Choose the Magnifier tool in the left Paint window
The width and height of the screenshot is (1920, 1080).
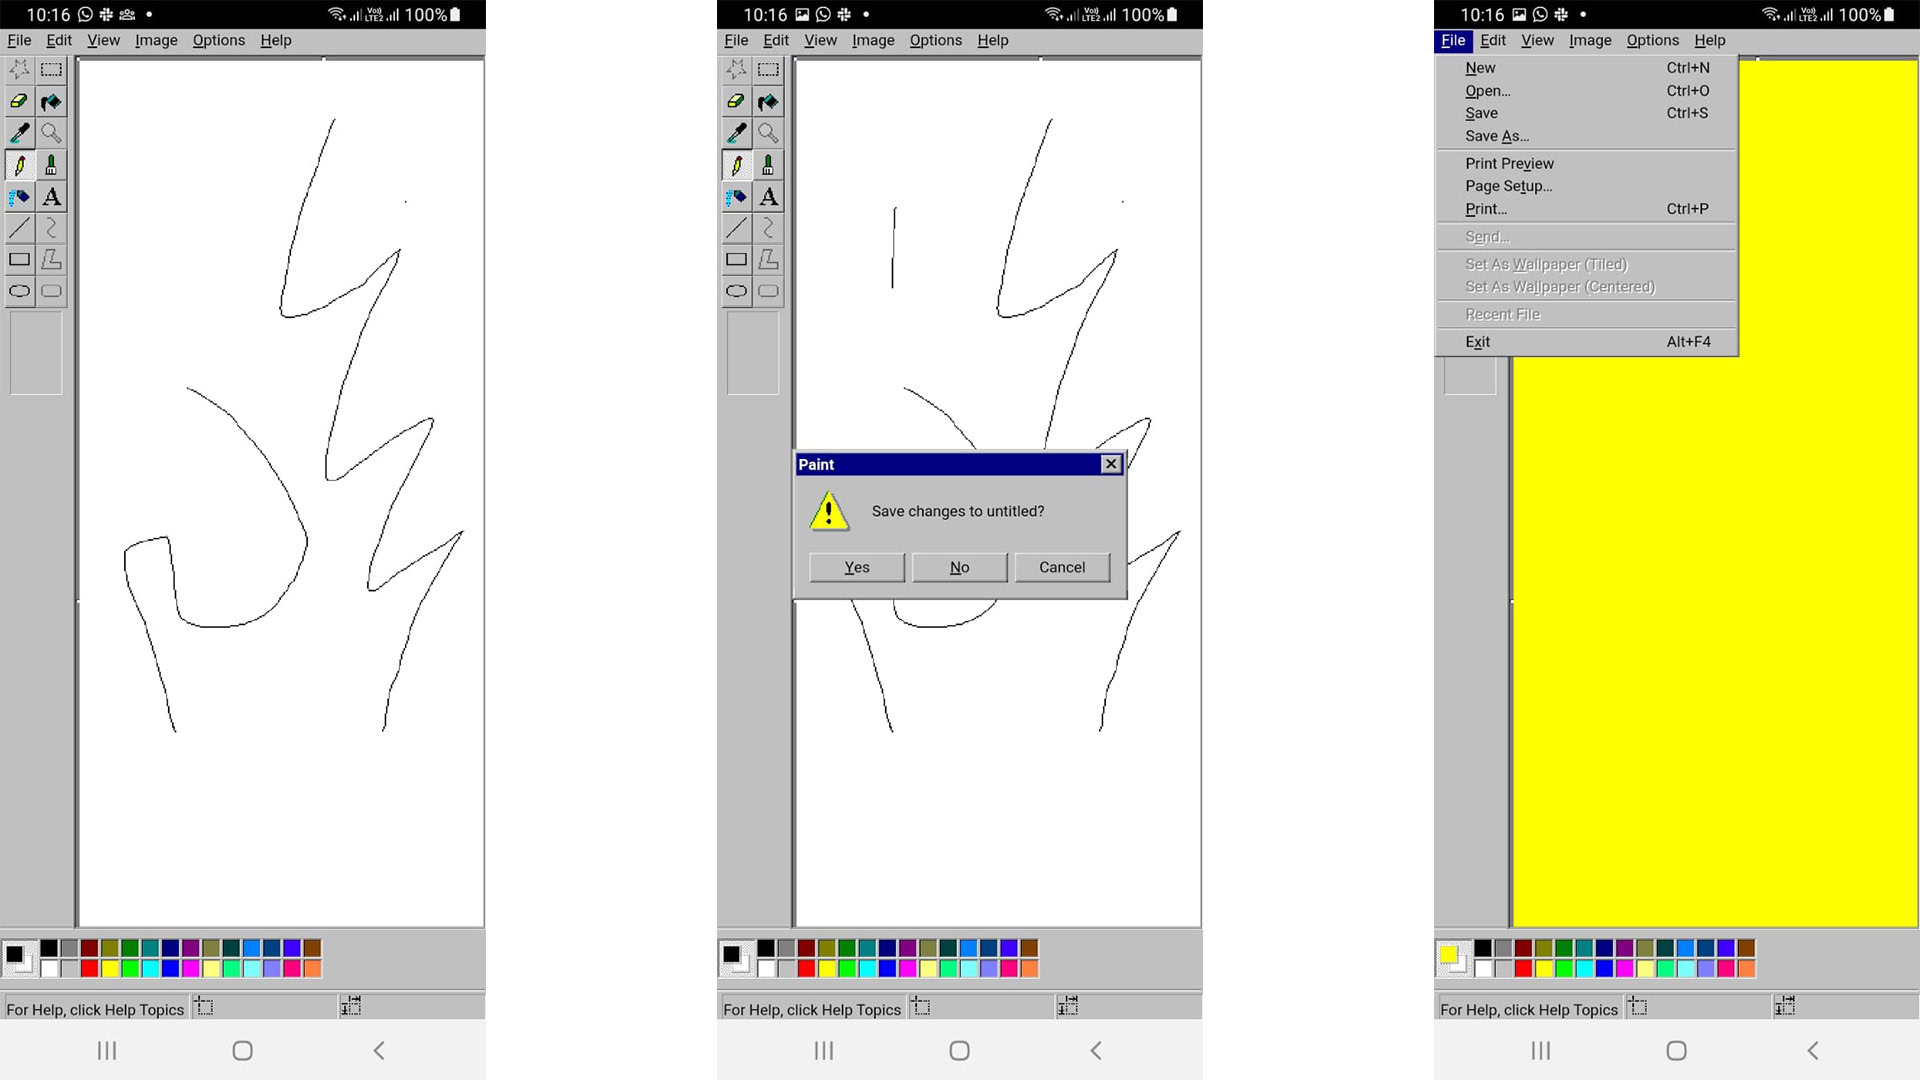(x=51, y=133)
